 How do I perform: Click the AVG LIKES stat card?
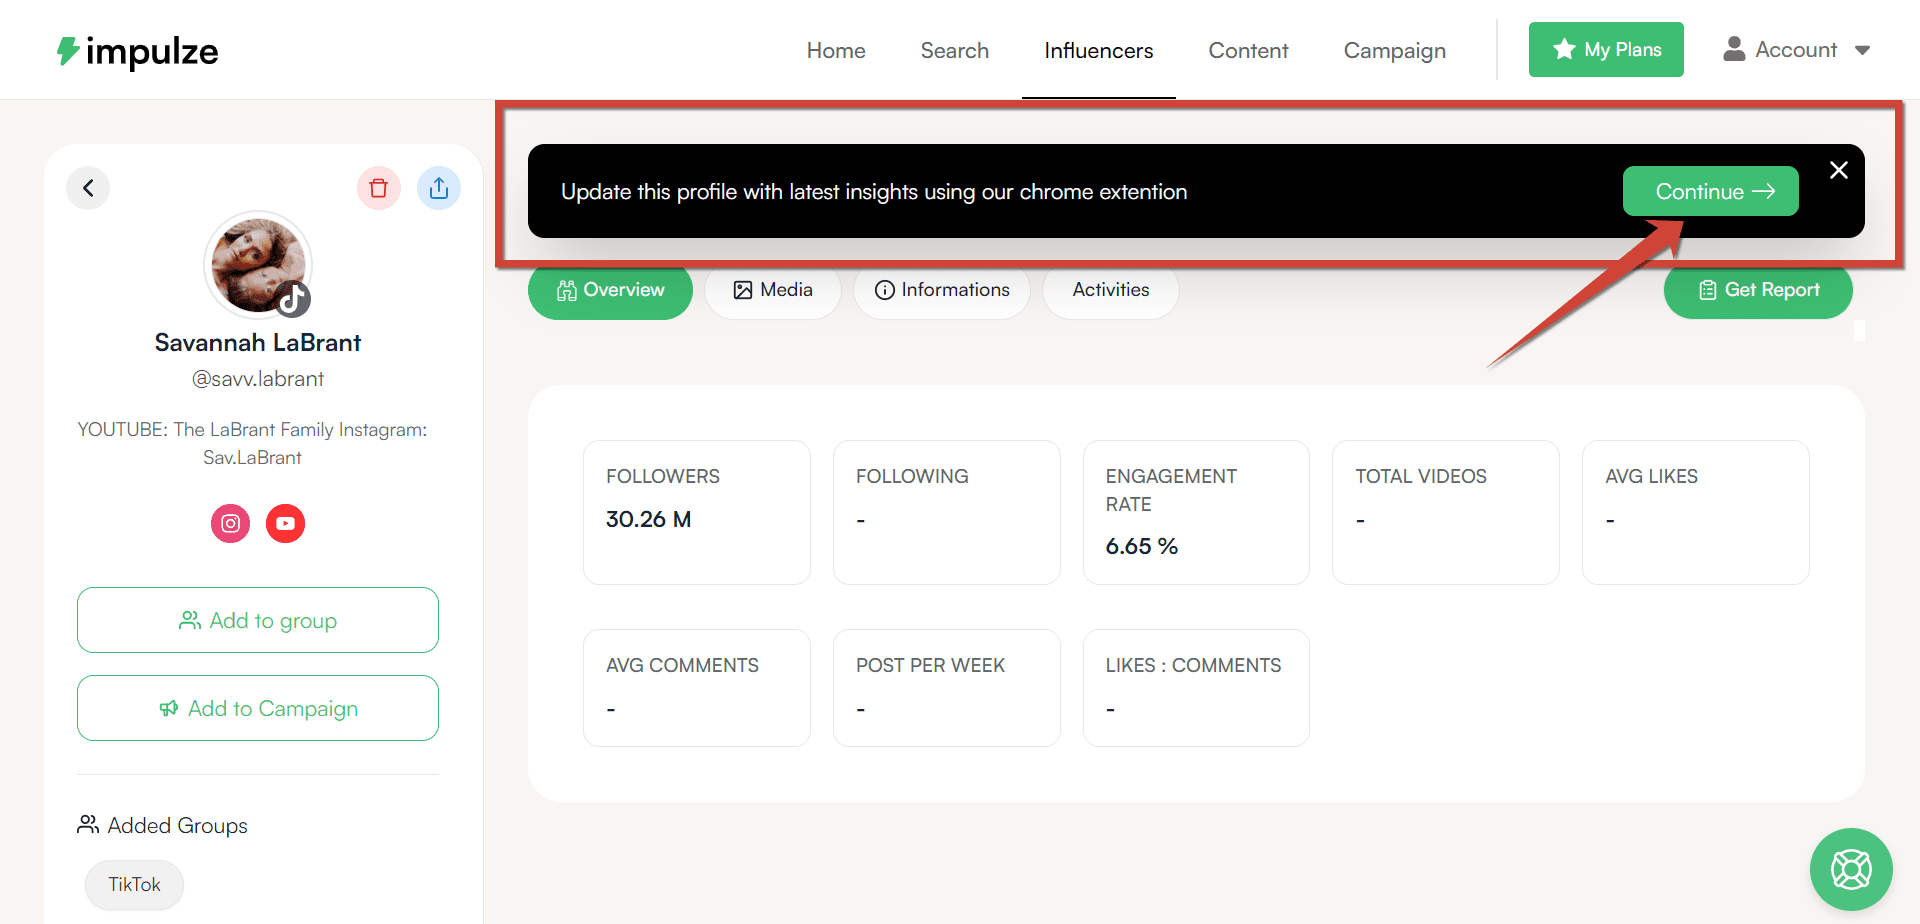[1696, 512]
